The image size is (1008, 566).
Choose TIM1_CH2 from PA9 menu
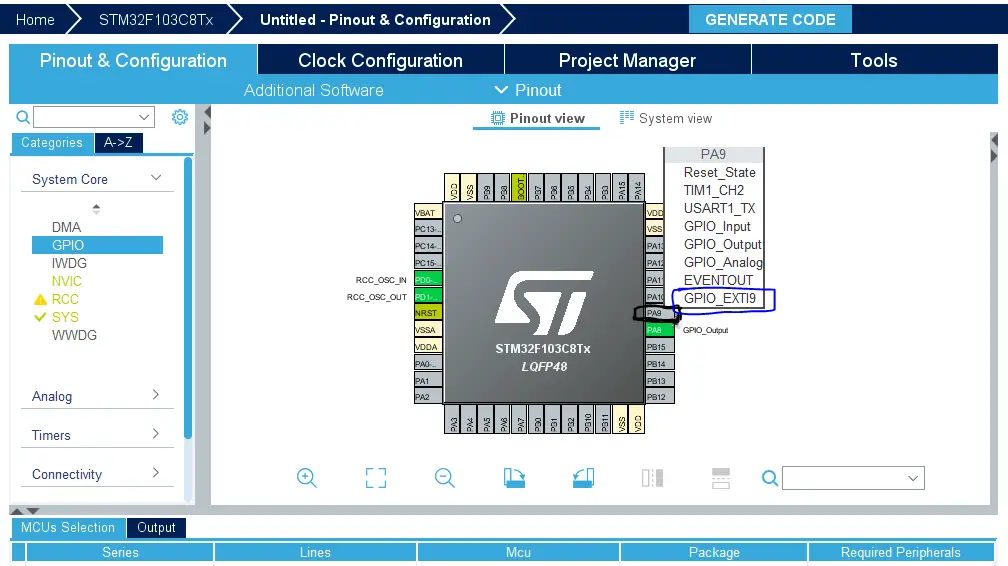(714, 190)
